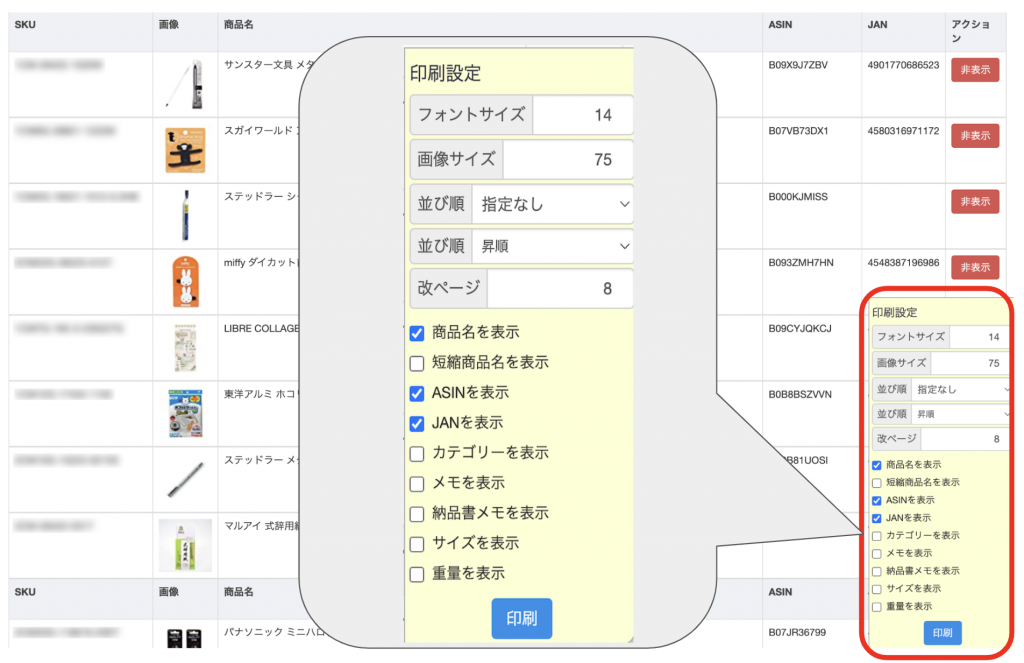Screen dimensions: 1024x663
Task: Click the フォントサイズ field in the enlarged settings
Action: coord(583,115)
